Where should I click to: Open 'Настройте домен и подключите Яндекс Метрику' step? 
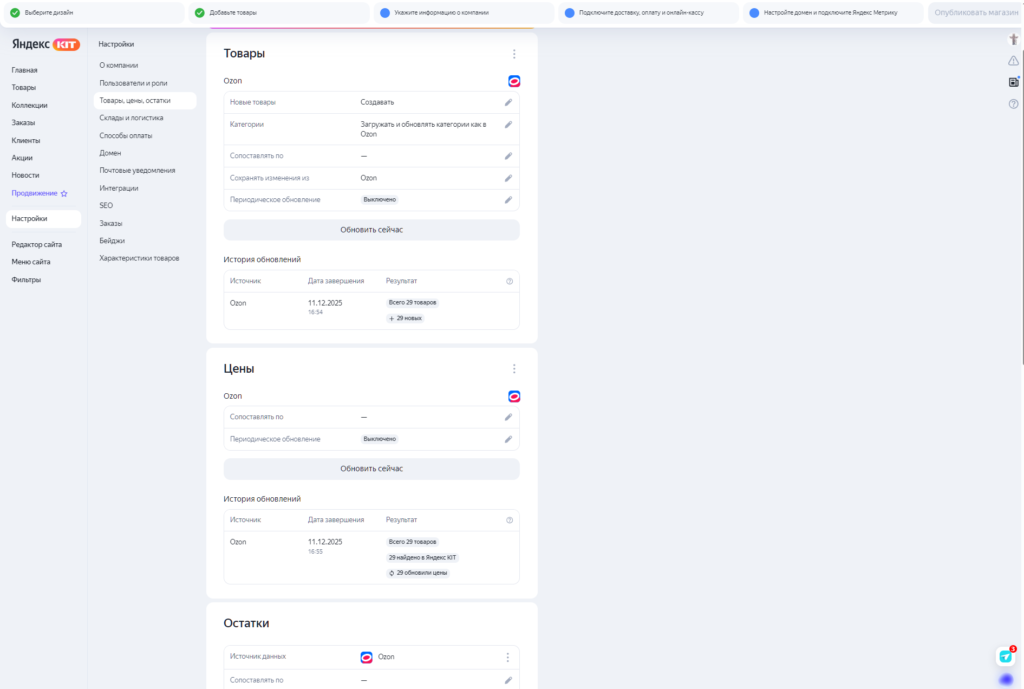833,12
